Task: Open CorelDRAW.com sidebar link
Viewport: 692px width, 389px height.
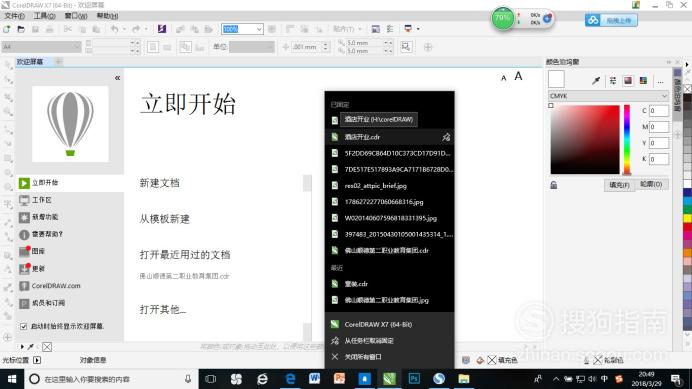Action: click(x=56, y=286)
